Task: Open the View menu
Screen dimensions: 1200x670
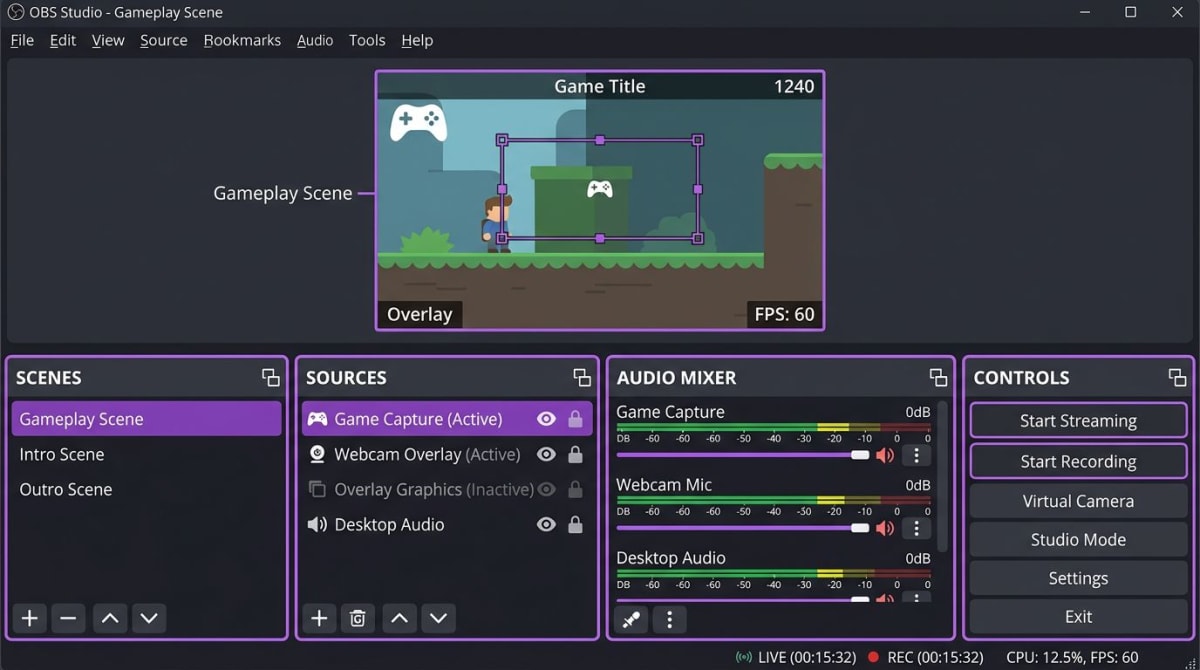Action: click(x=108, y=40)
